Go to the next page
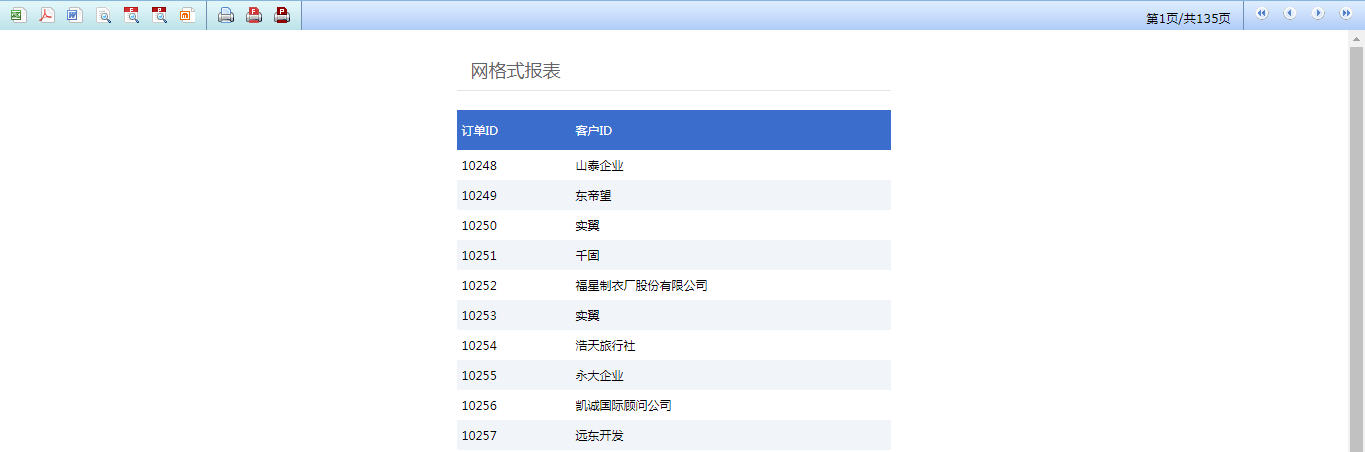Screen dimensions: 1365x452 1318,13
